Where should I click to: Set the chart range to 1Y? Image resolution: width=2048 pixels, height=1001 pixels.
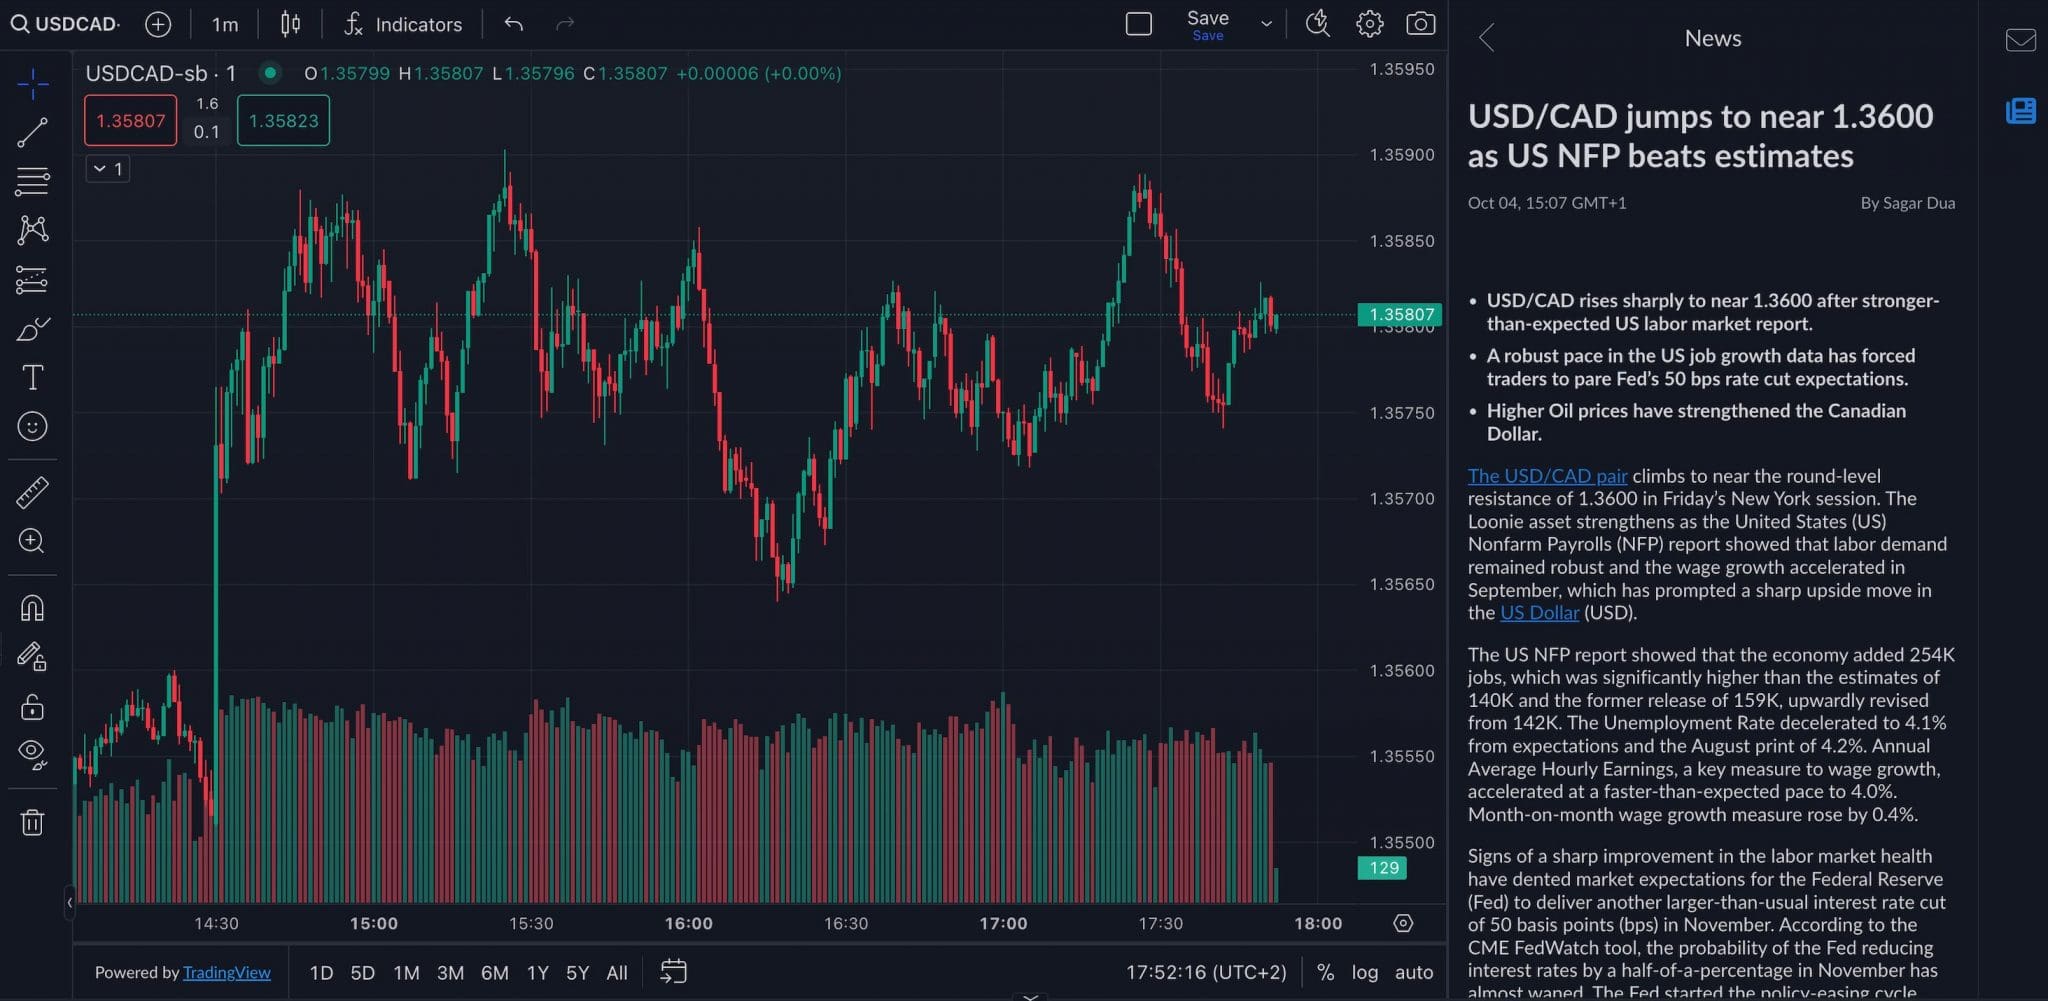tap(538, 972)
